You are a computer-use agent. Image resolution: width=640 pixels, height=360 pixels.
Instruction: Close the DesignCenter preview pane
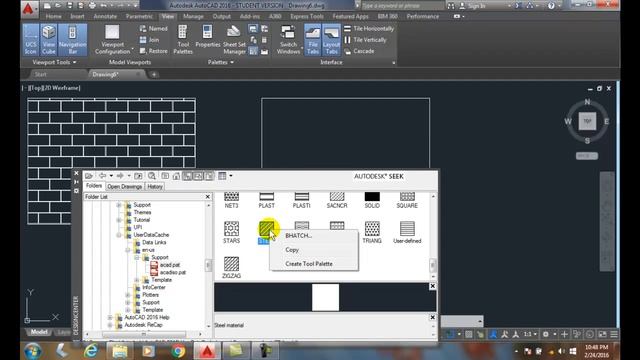coord(432,287)
